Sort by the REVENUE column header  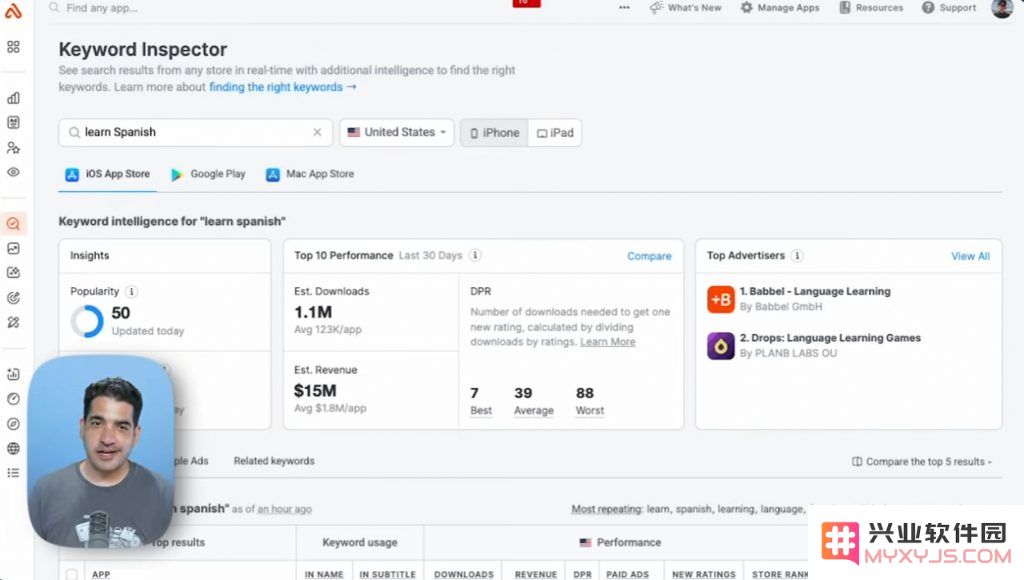pyautogui.click(x=536, y=574)
